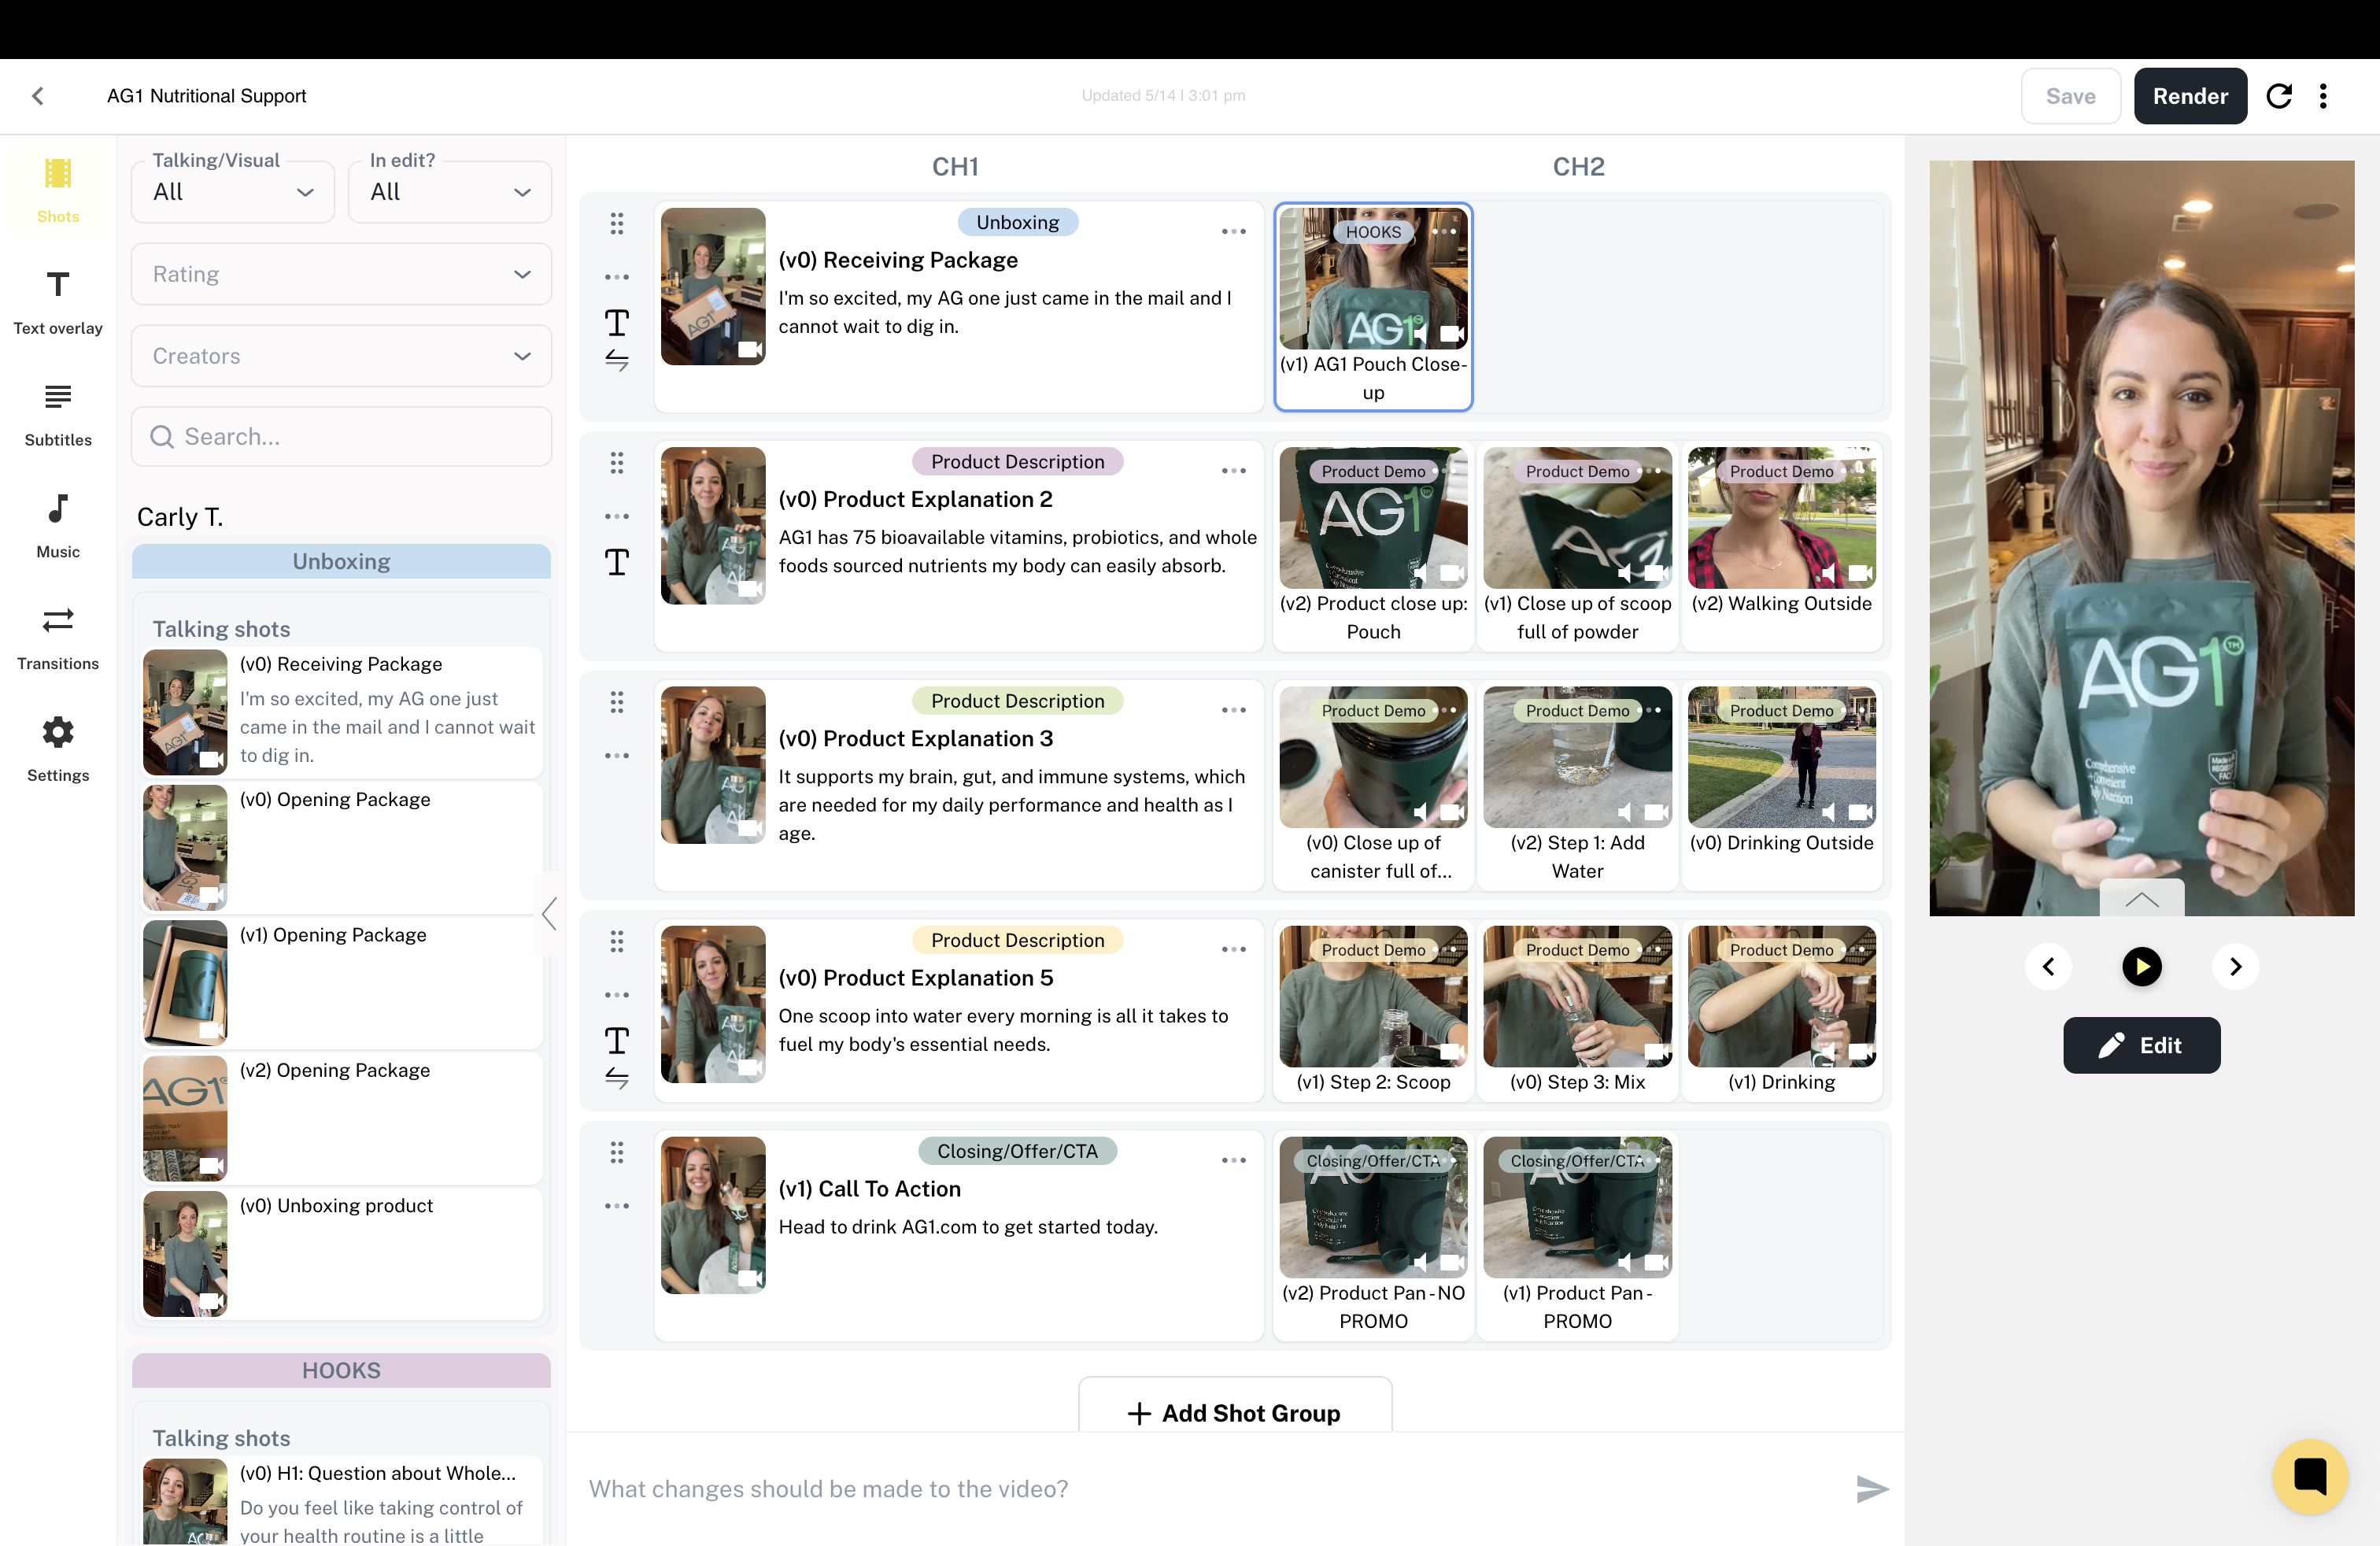The image size is (2380, 1546).
Task: Open the Talking/Visual filter dropdown
Action: (x=233, y=192)
